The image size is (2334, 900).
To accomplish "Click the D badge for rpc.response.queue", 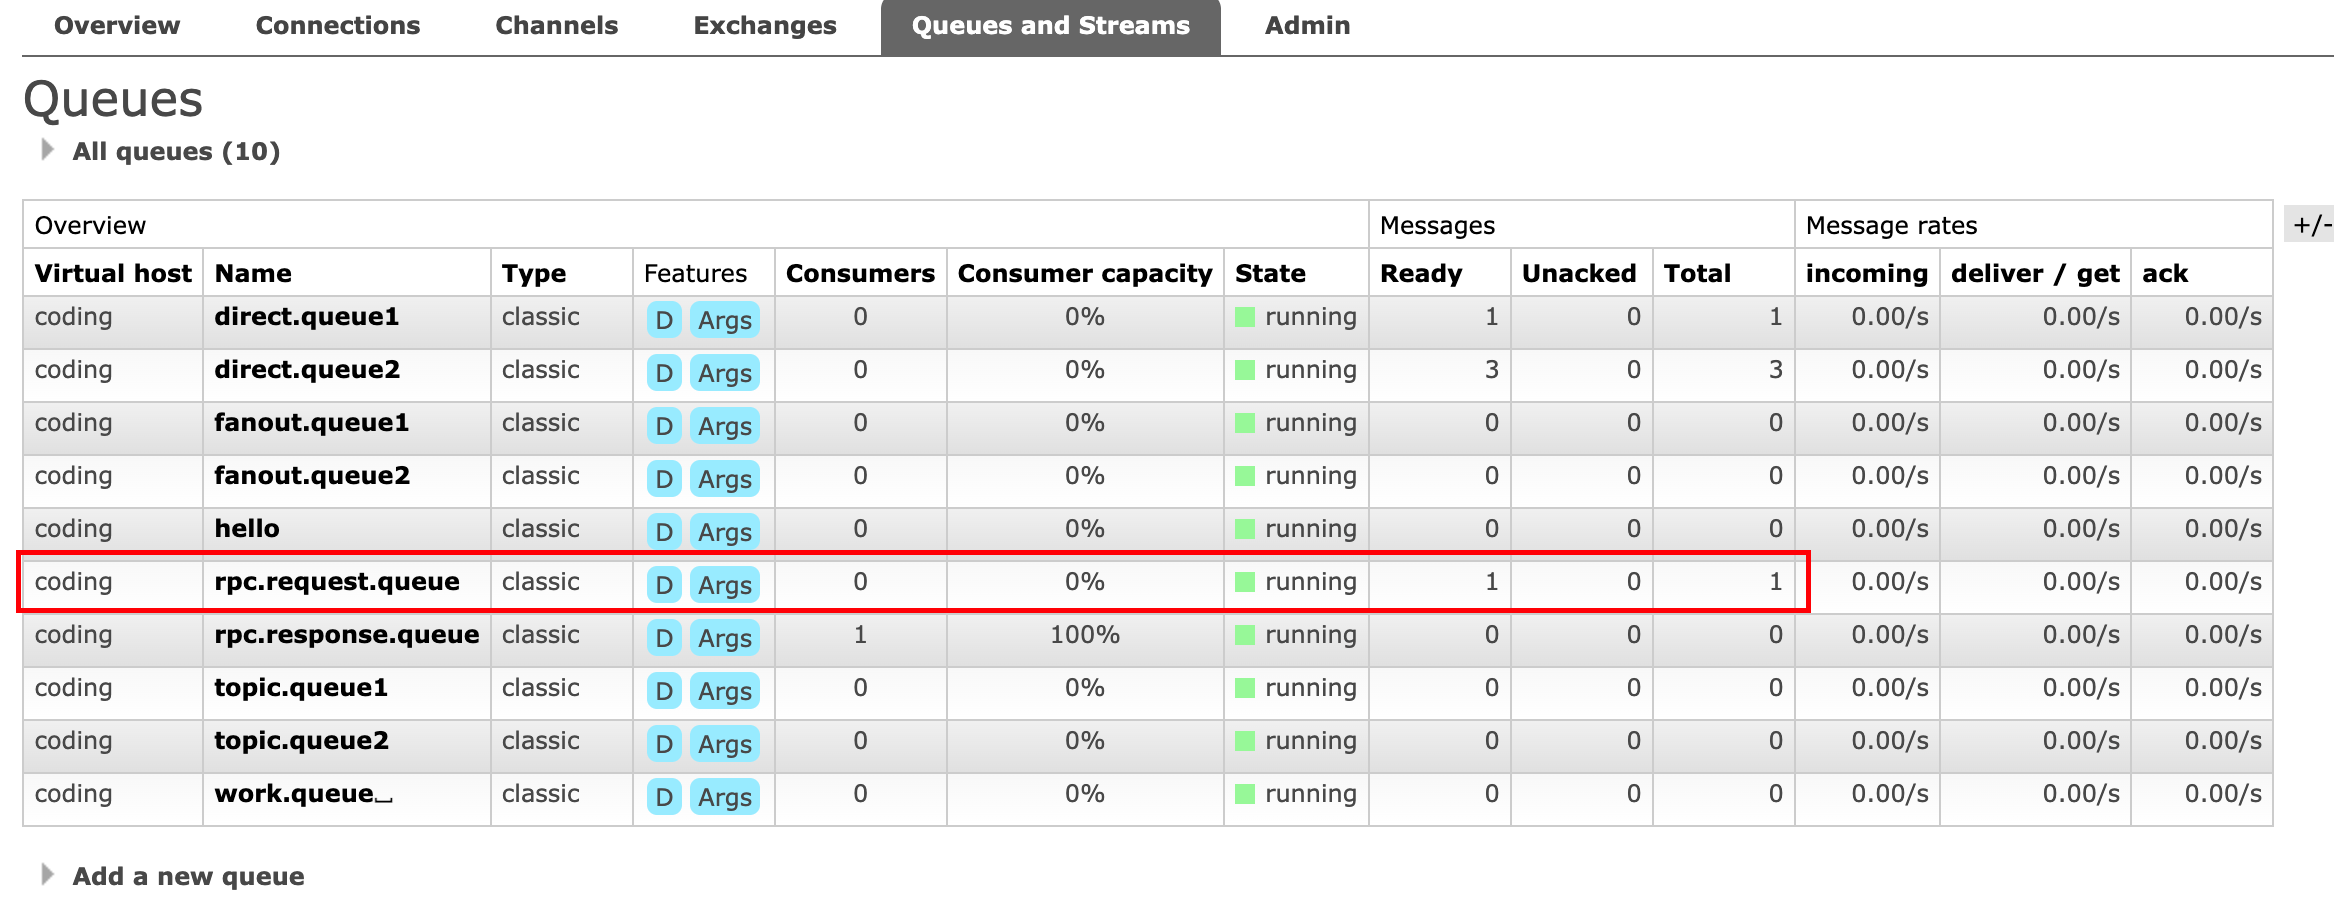I will coord(663,638).
